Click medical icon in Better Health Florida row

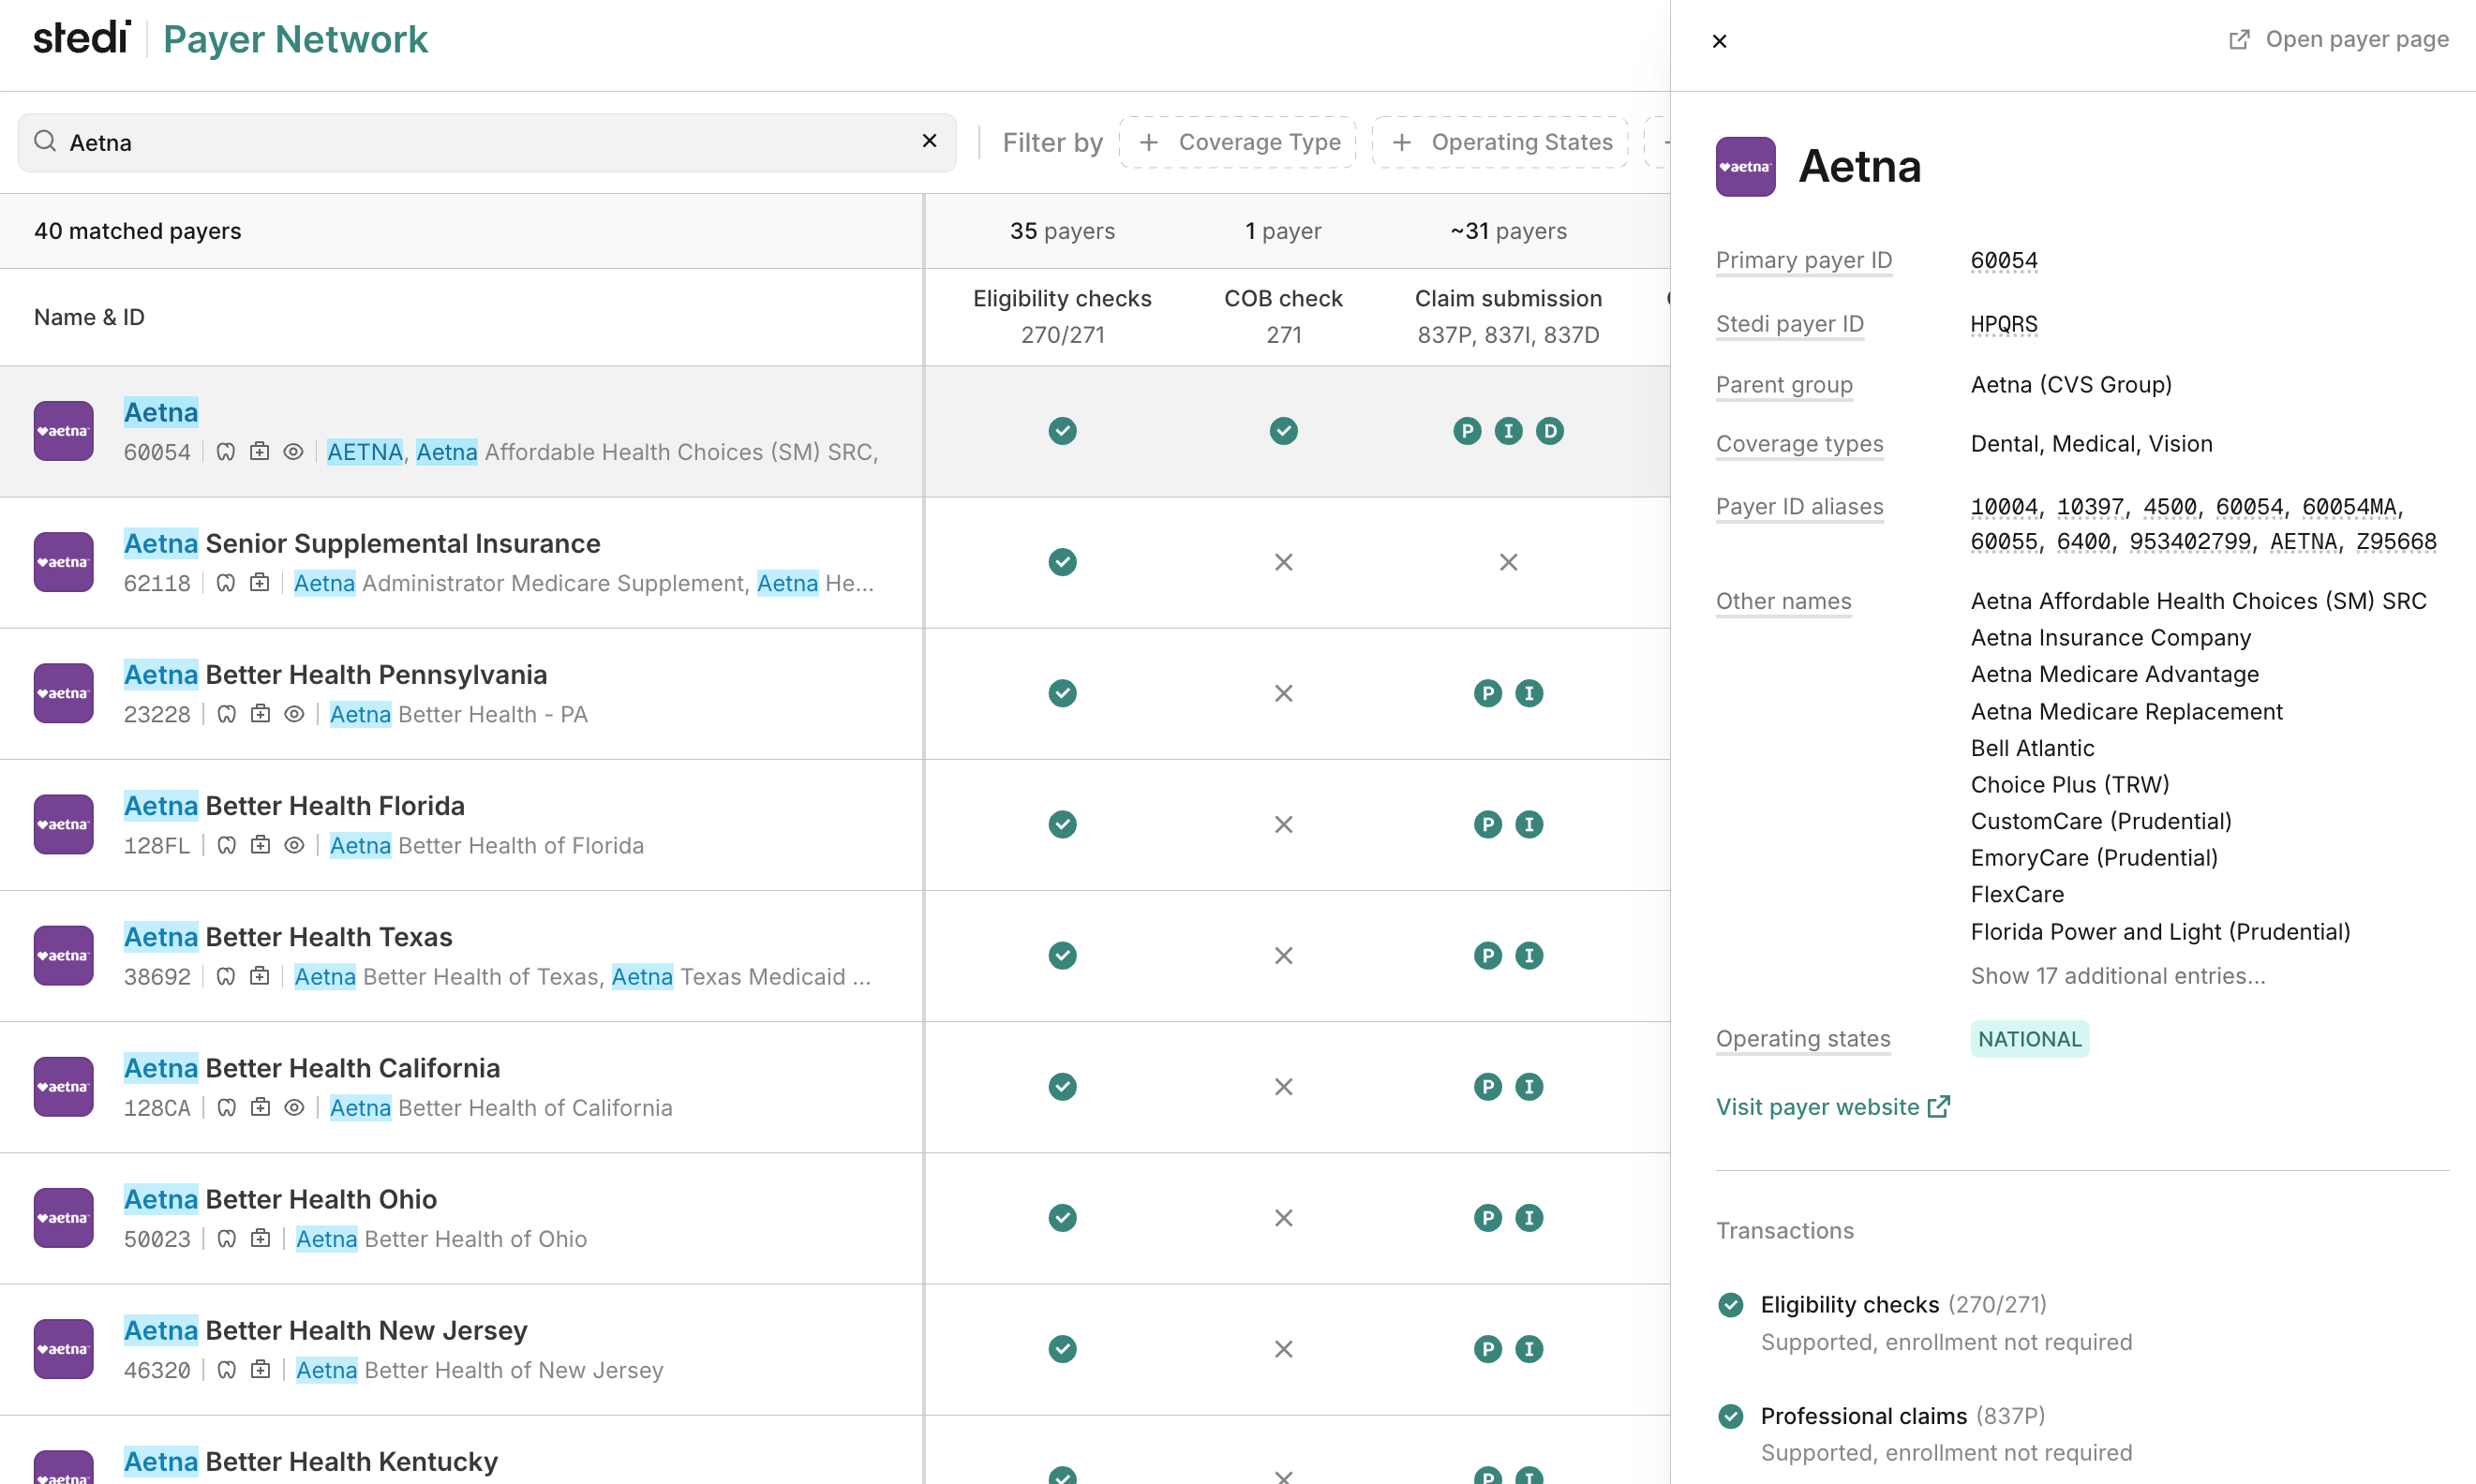point(261,845)
